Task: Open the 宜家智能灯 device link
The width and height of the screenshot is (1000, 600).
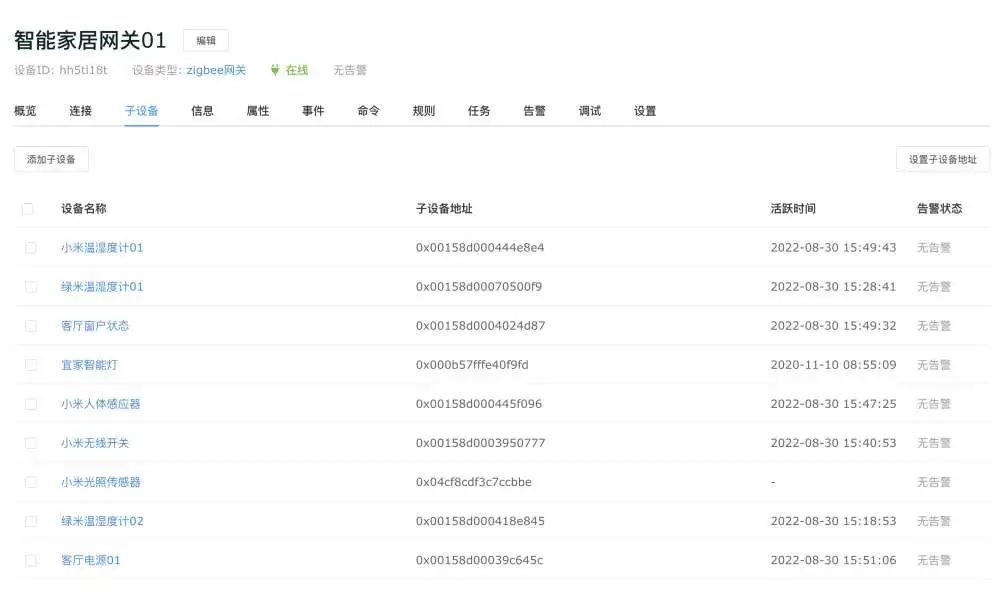Action: (89, 365)
